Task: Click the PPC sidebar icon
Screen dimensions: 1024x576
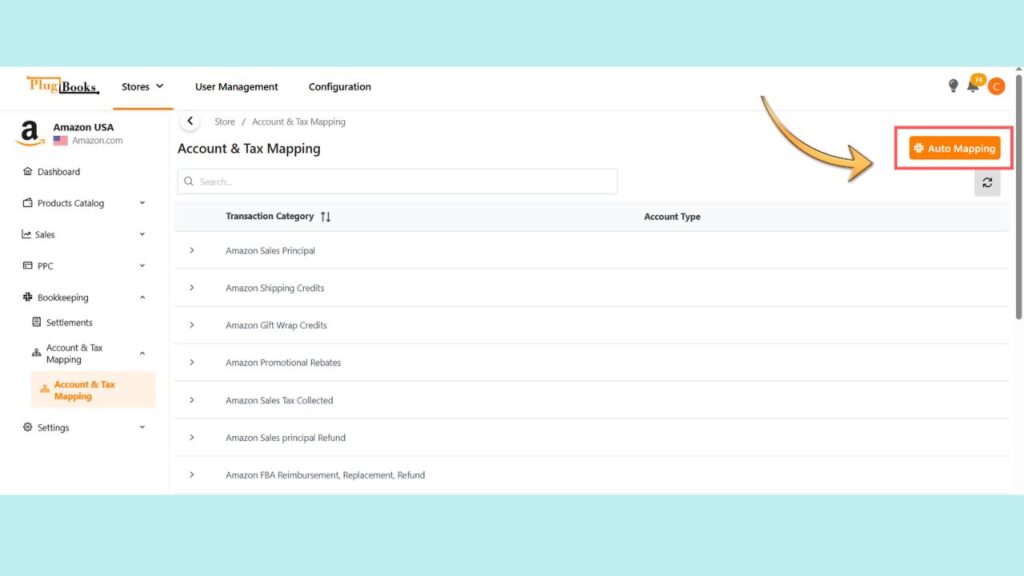Action: pos(27,265)
